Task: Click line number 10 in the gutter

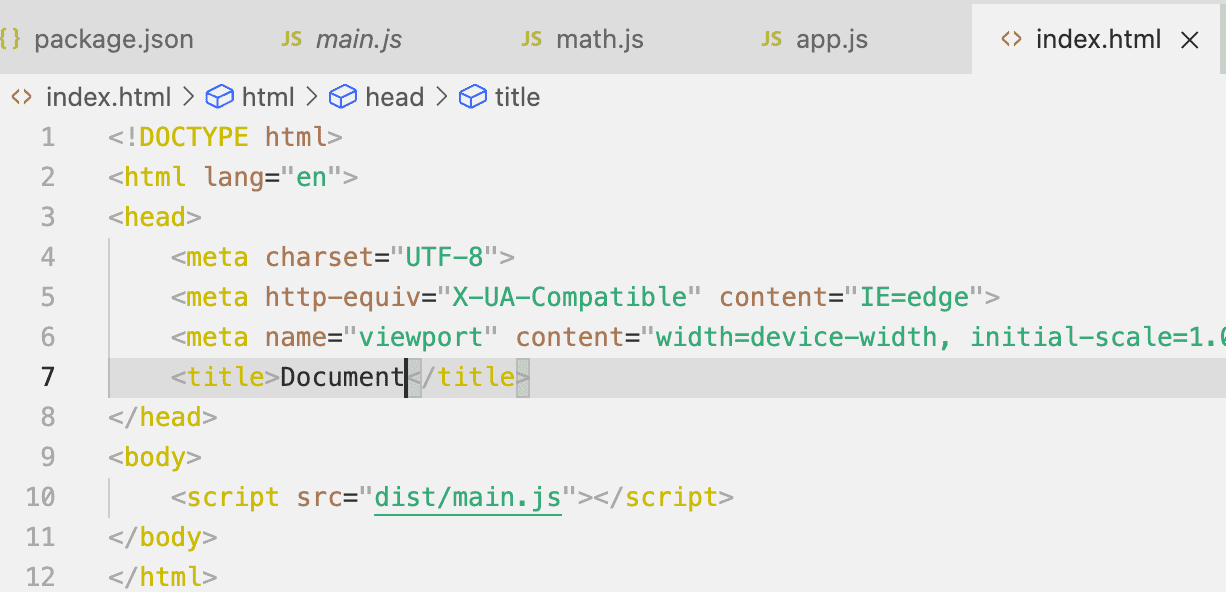Action: (x=41, y=497)
